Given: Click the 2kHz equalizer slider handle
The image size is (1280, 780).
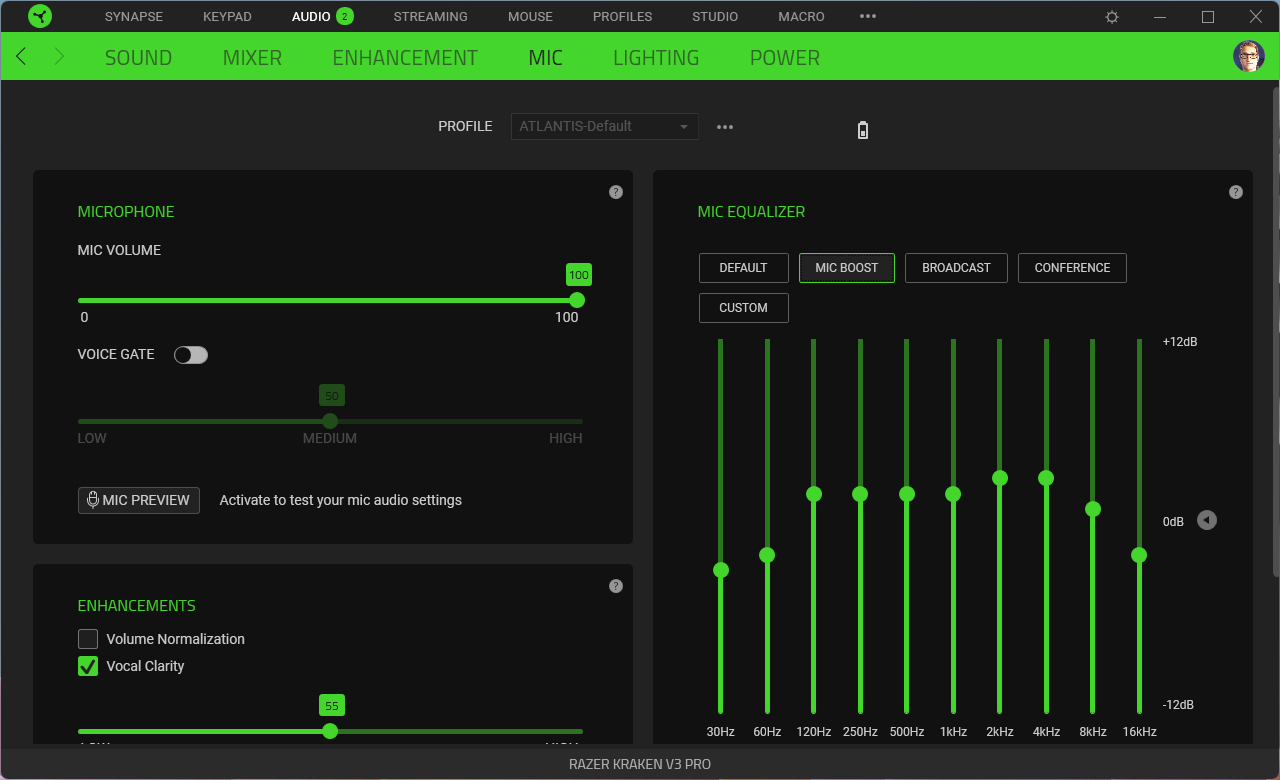Looking at the screenshot, I should (x=999, y=478).
